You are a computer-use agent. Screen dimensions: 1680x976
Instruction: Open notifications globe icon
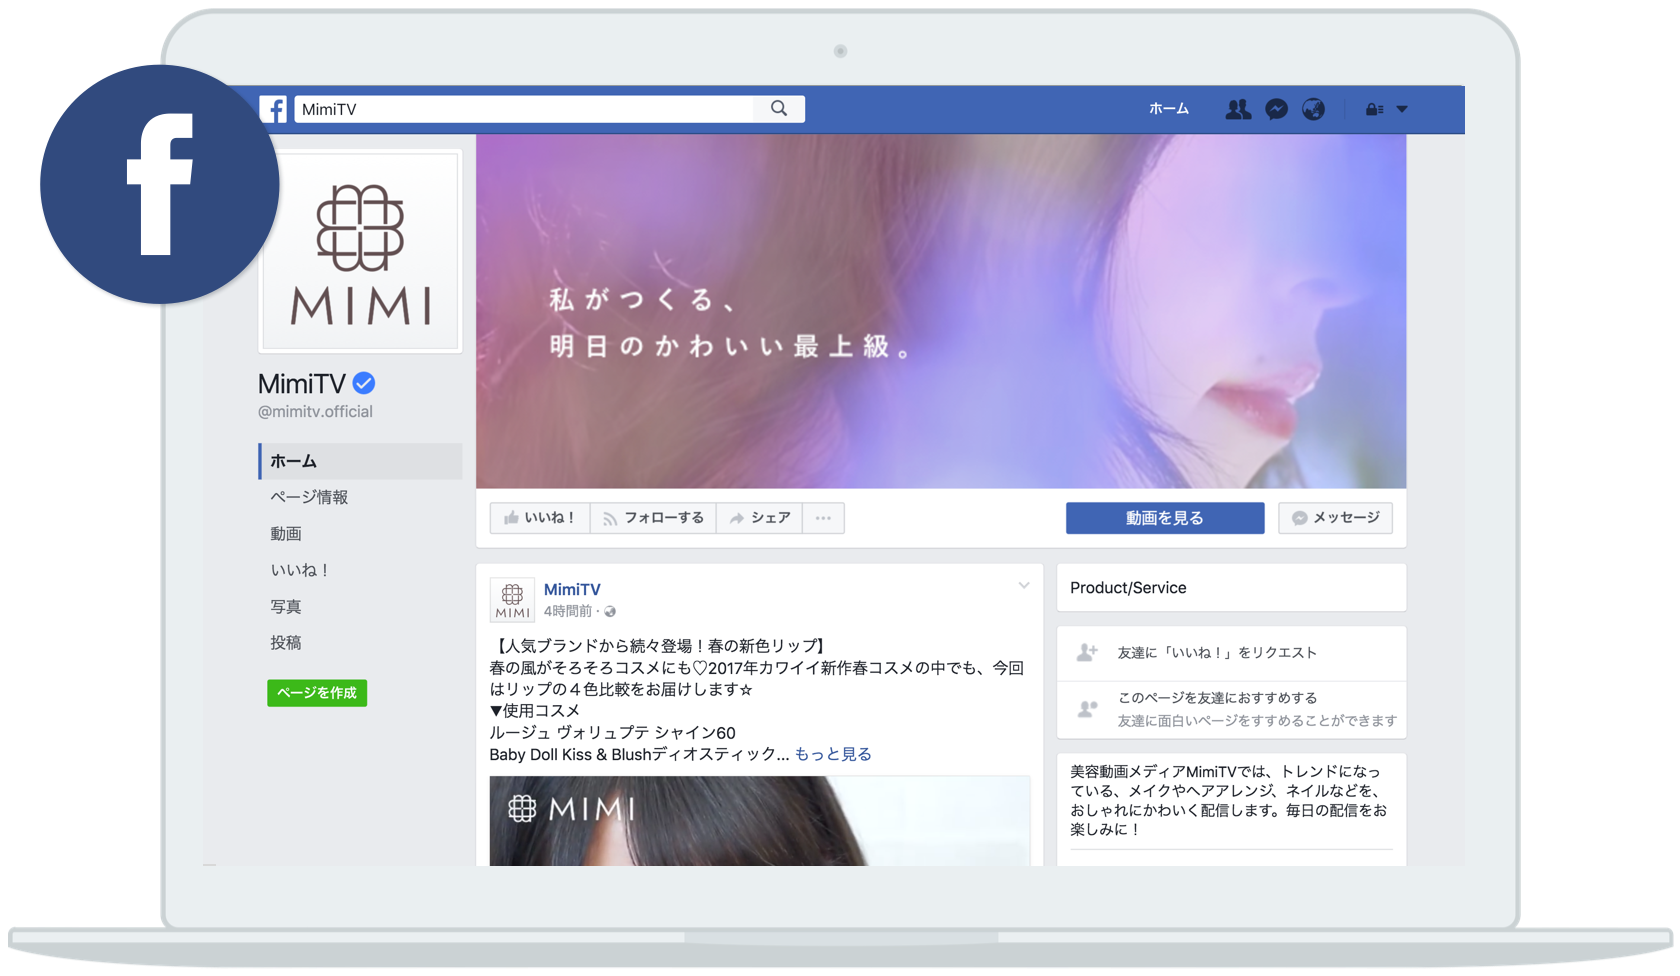pos(1314,109)
